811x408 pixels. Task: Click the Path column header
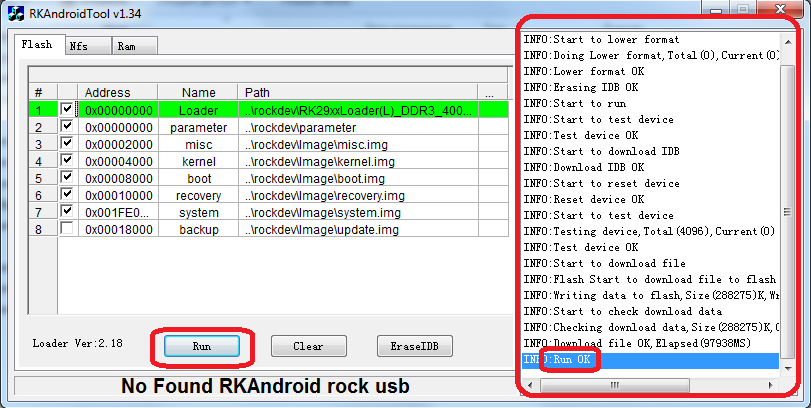358,93
